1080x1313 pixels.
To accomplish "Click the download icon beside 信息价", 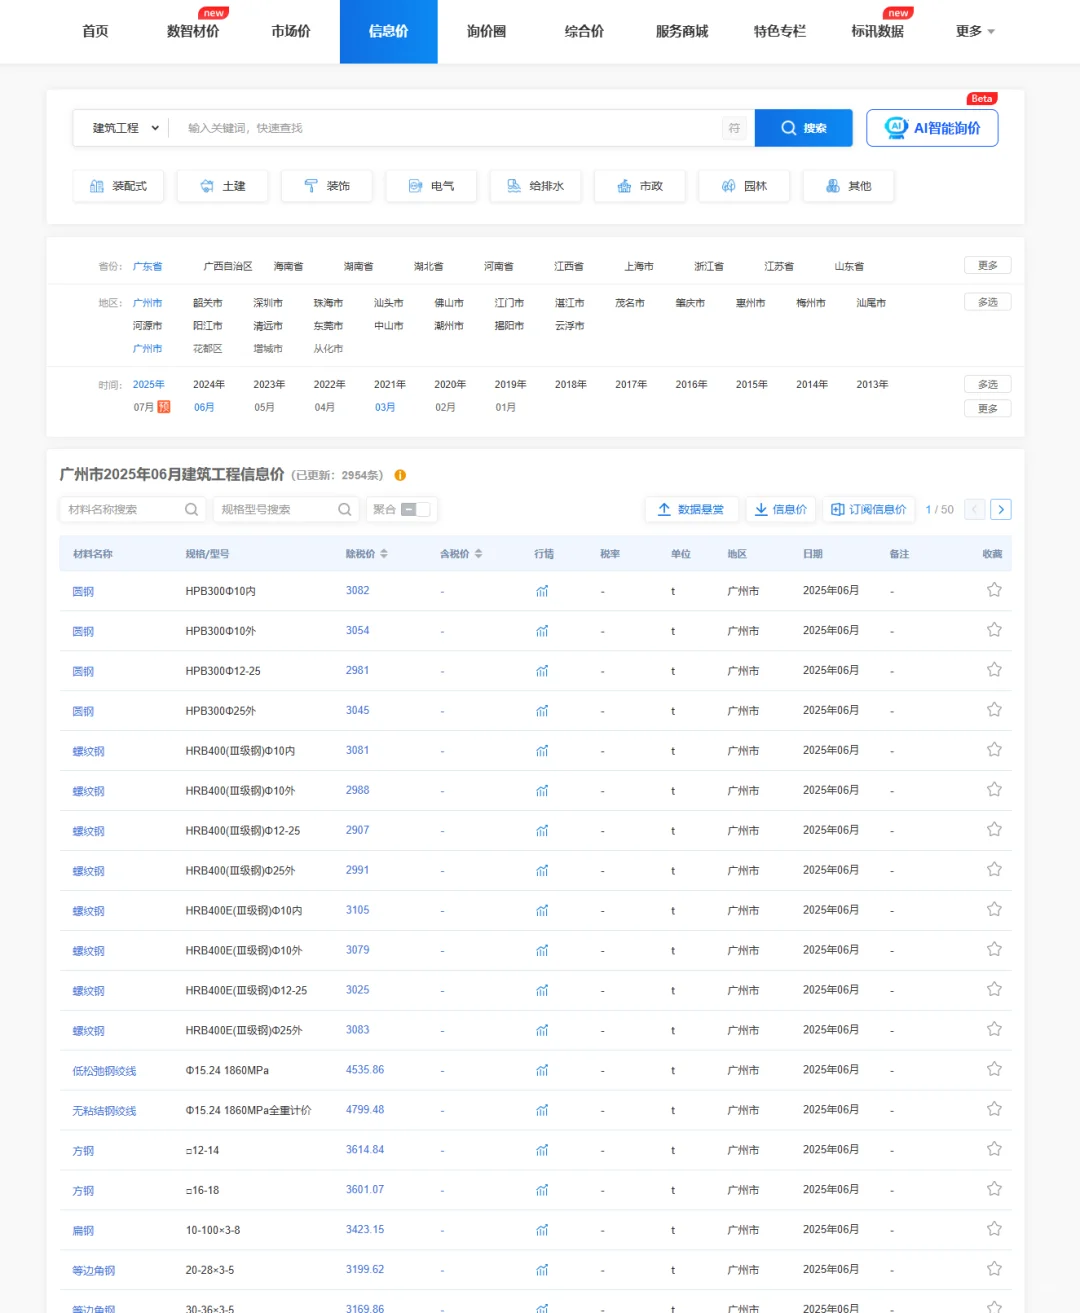I will (761, 509).
